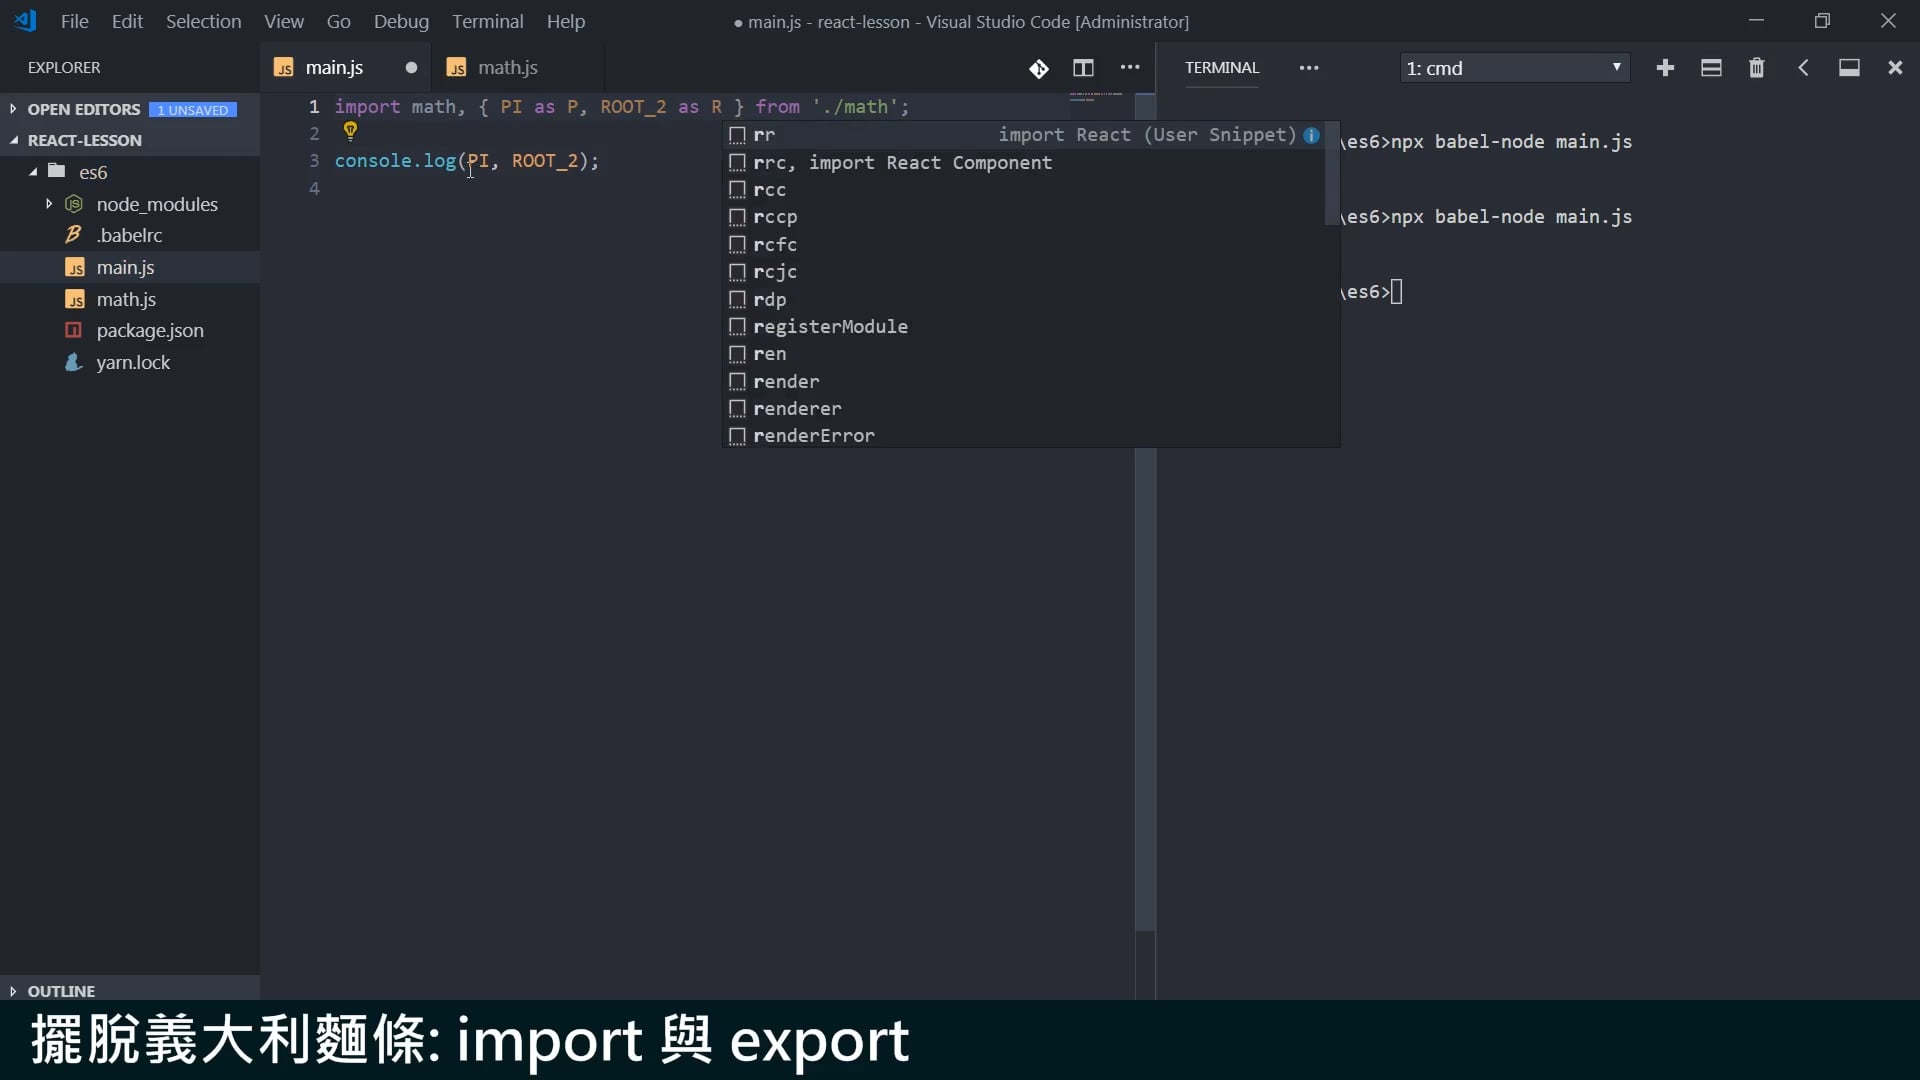
Task: Click the split terminal icon
Action: [1711, 68]
